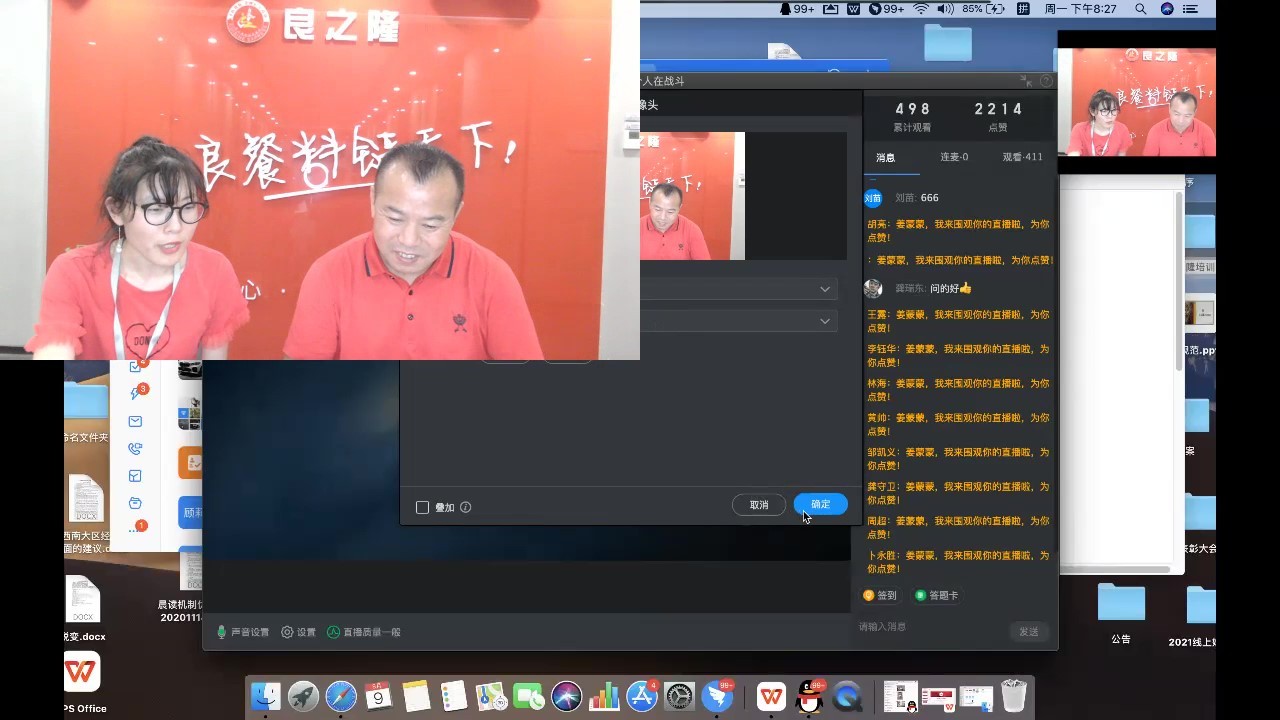The height and width of the screenshot is (720, 1280).
Task: Open the 答题卡 answer card
Action: click(936, 595)
